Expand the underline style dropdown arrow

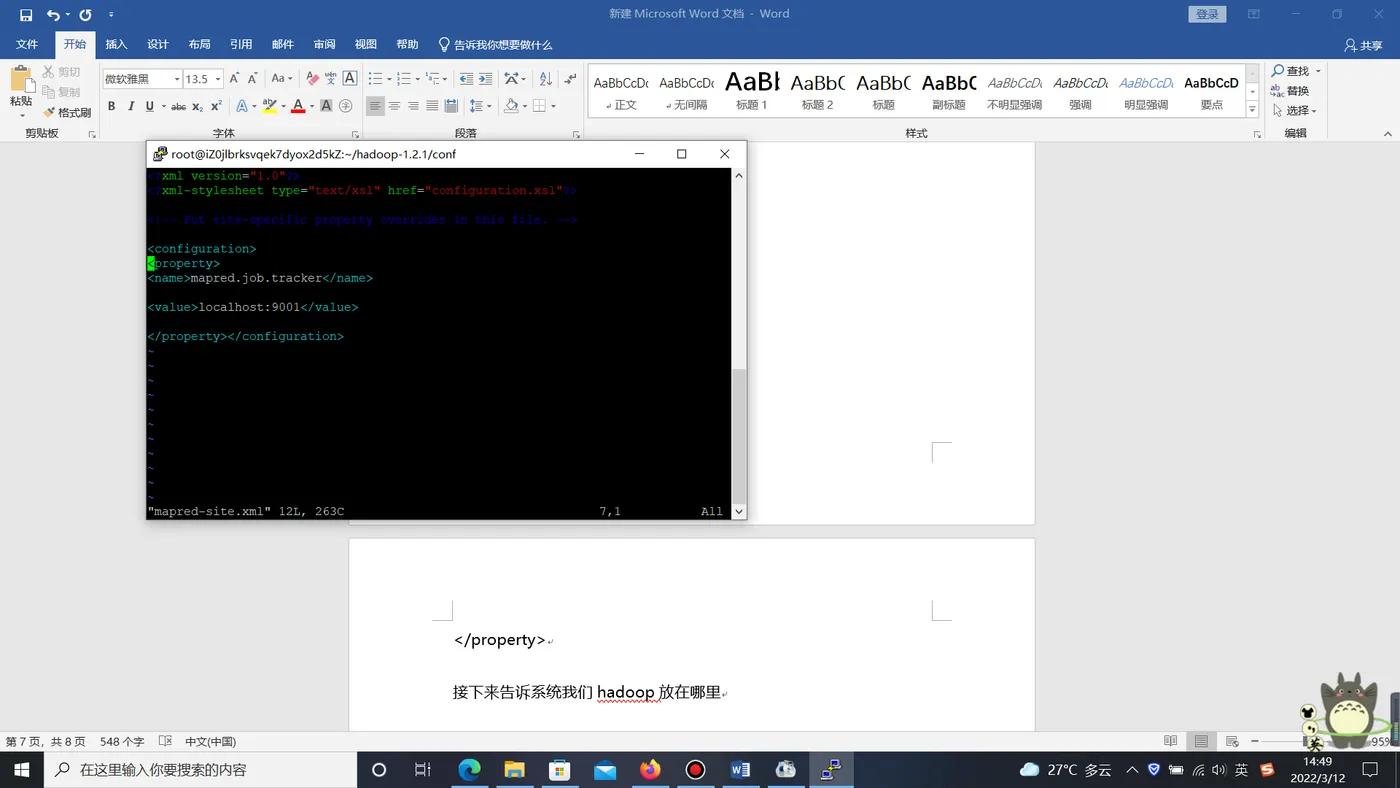click(162, 106)
